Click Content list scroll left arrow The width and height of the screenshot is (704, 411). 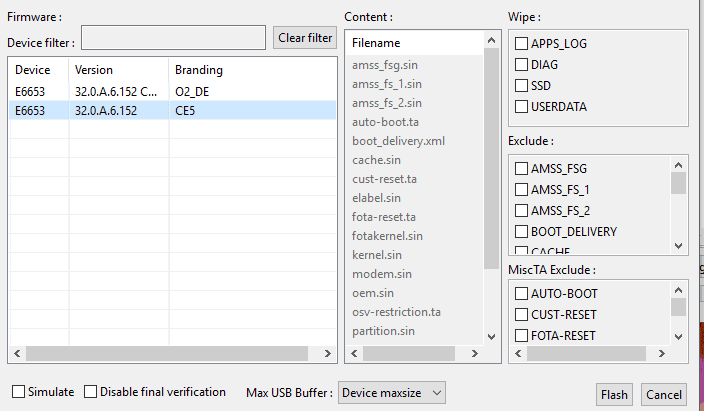(354, 354)
